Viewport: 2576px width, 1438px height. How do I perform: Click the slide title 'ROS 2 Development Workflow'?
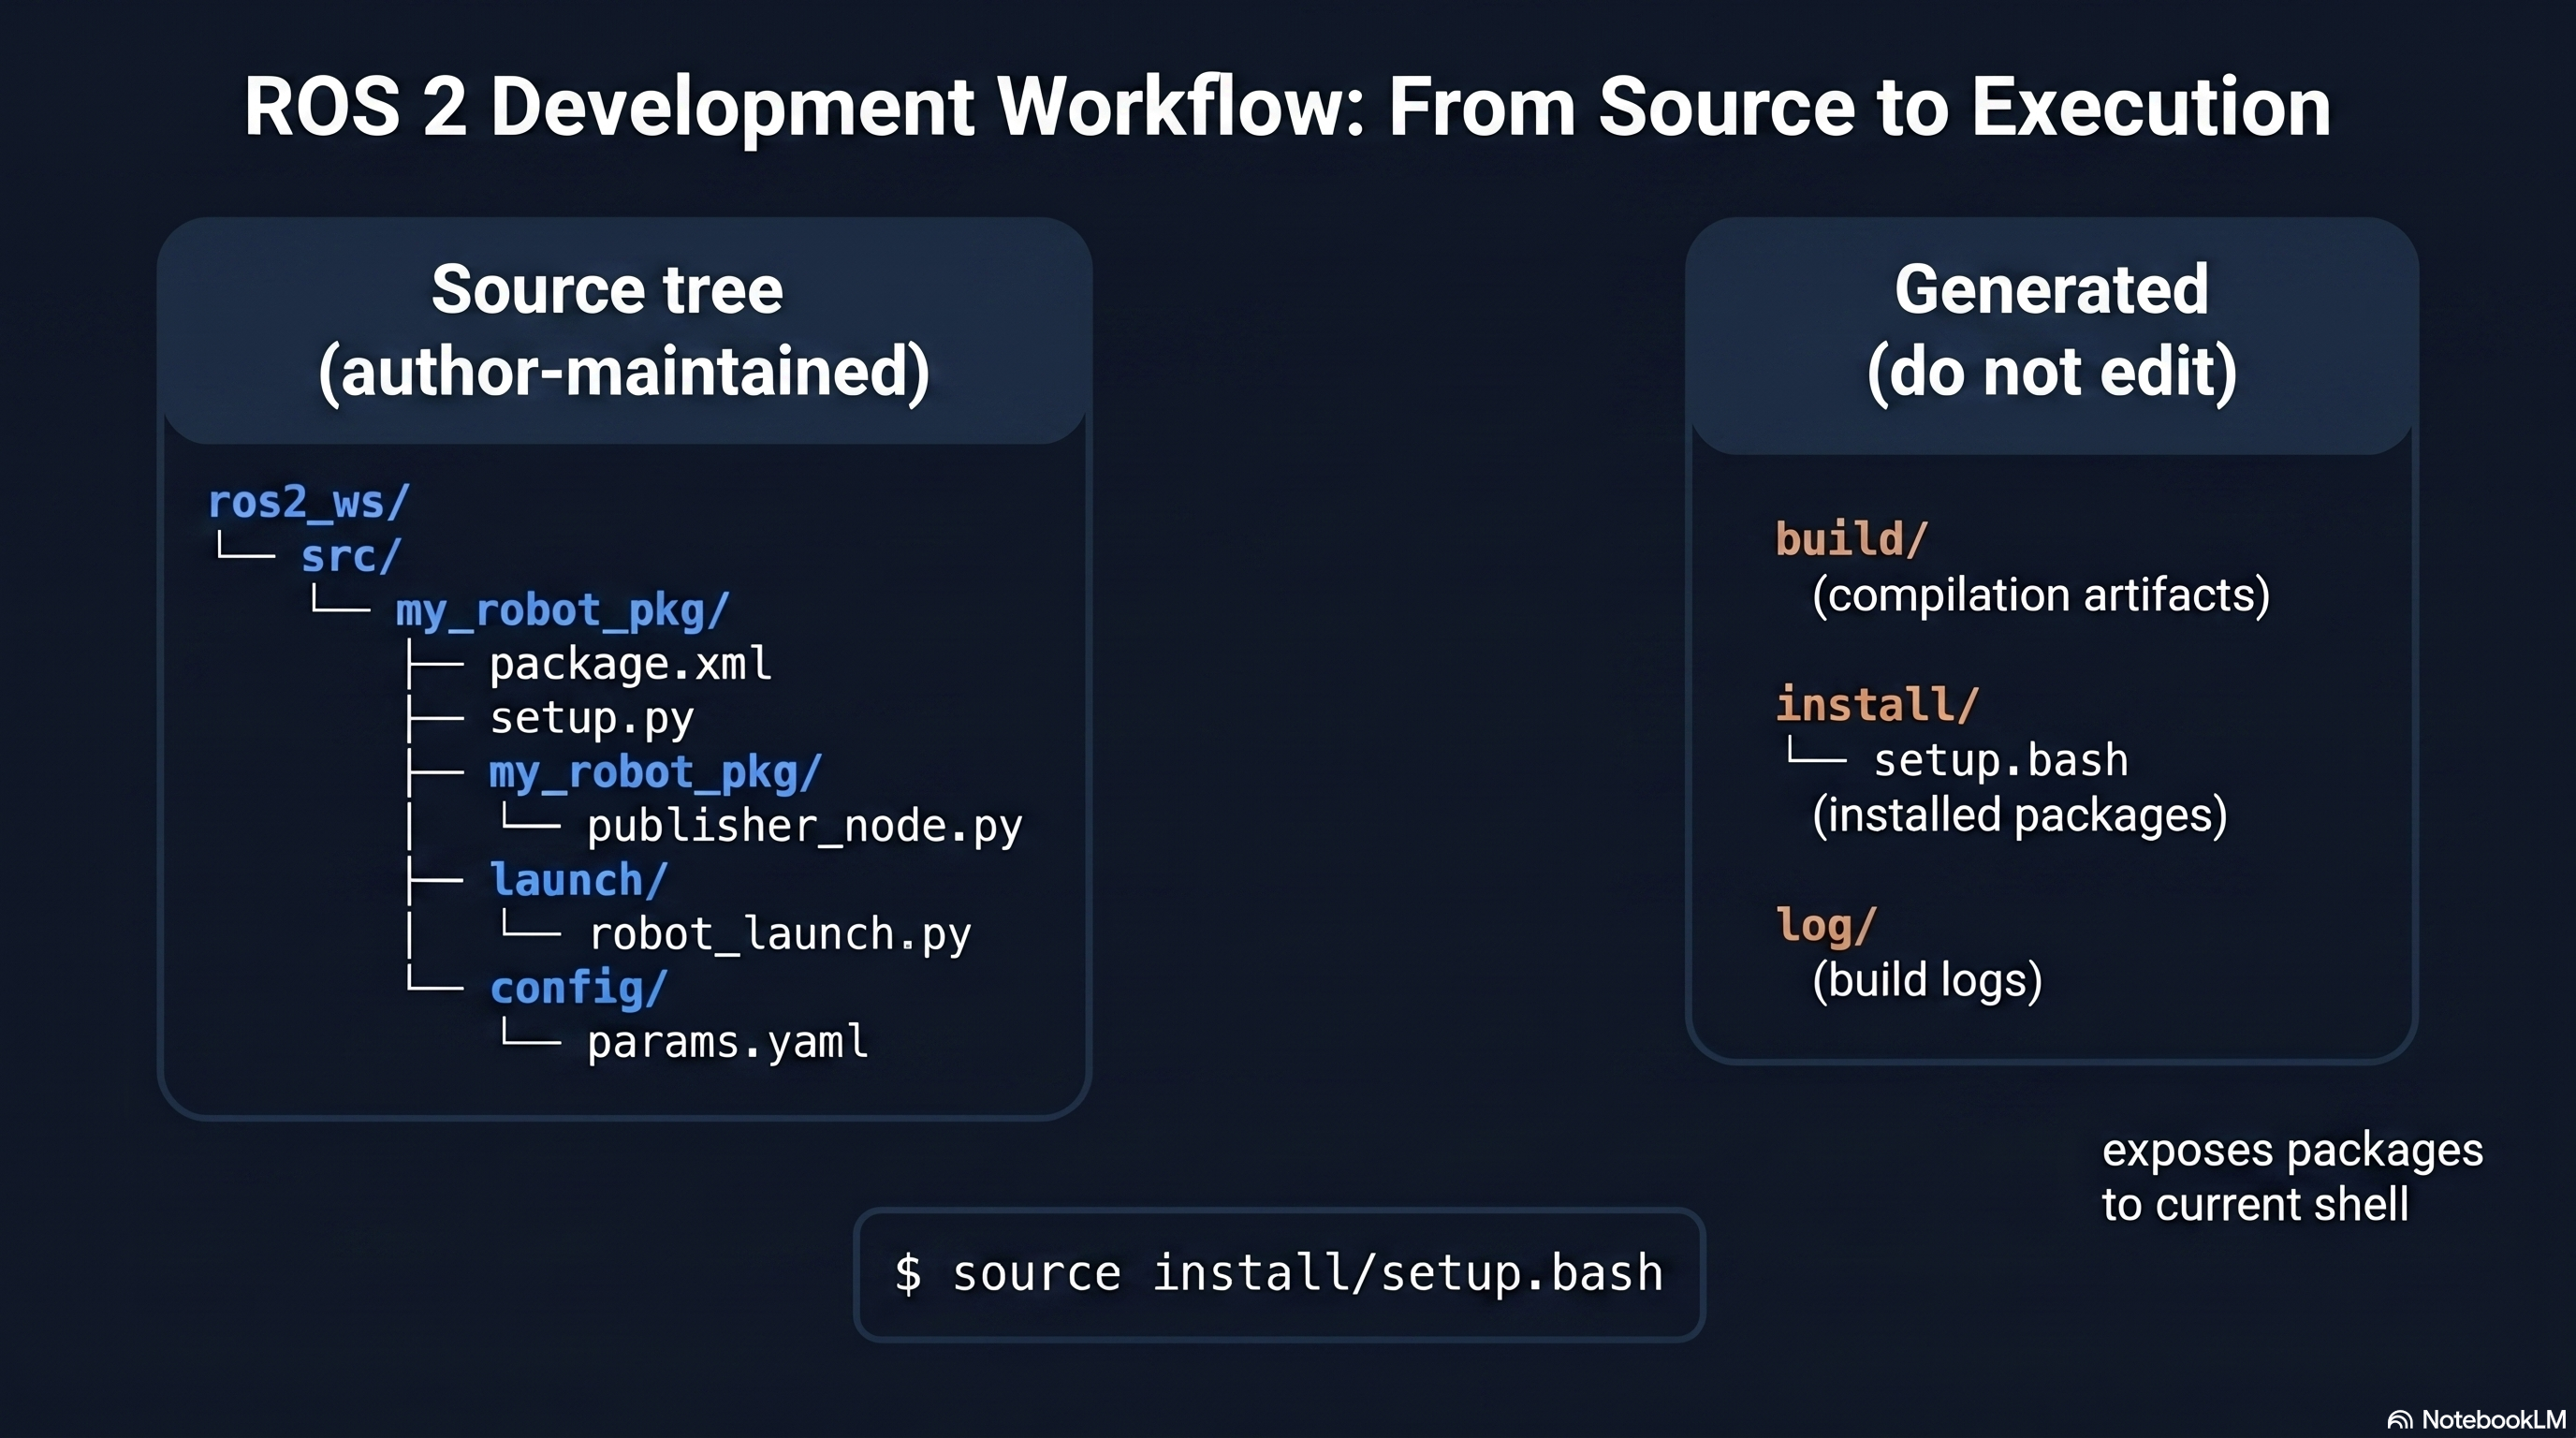(x=1287, y=107)
